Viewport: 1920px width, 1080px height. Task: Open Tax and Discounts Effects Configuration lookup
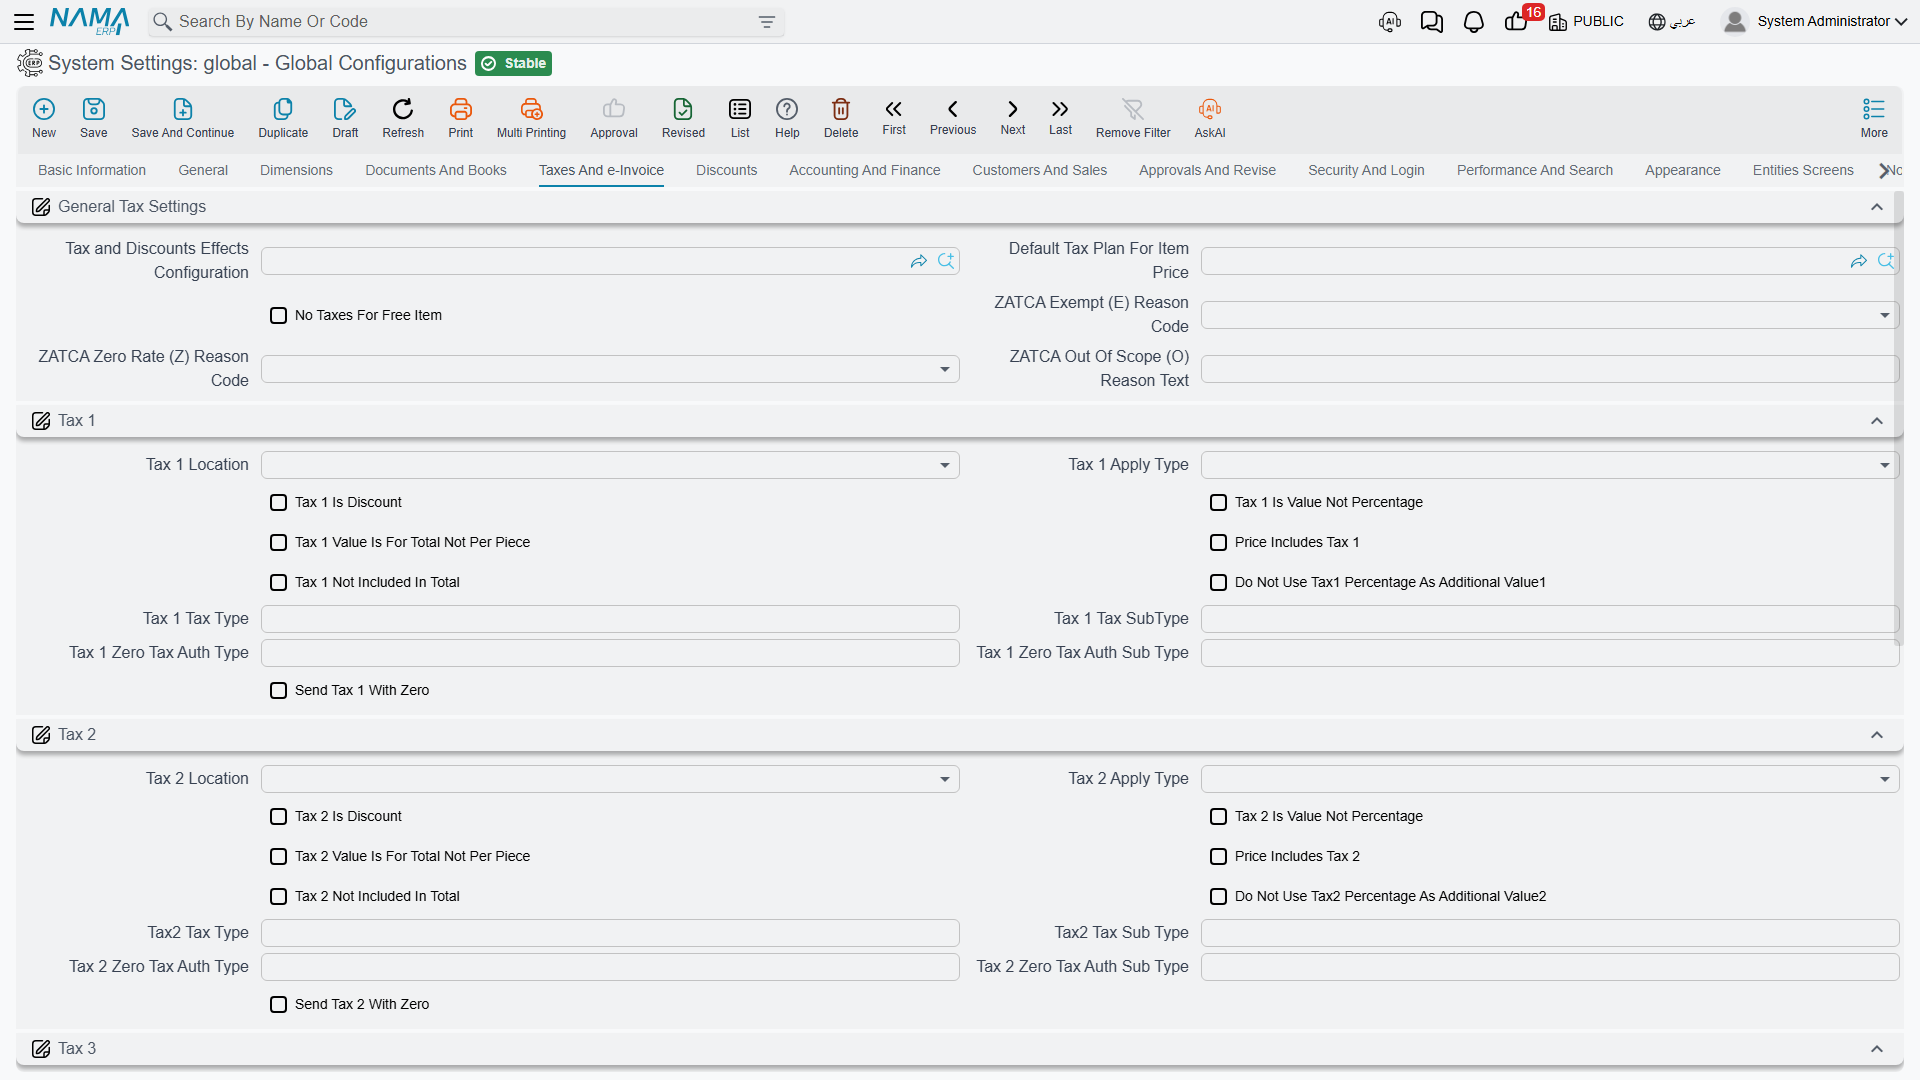(946, 261)
